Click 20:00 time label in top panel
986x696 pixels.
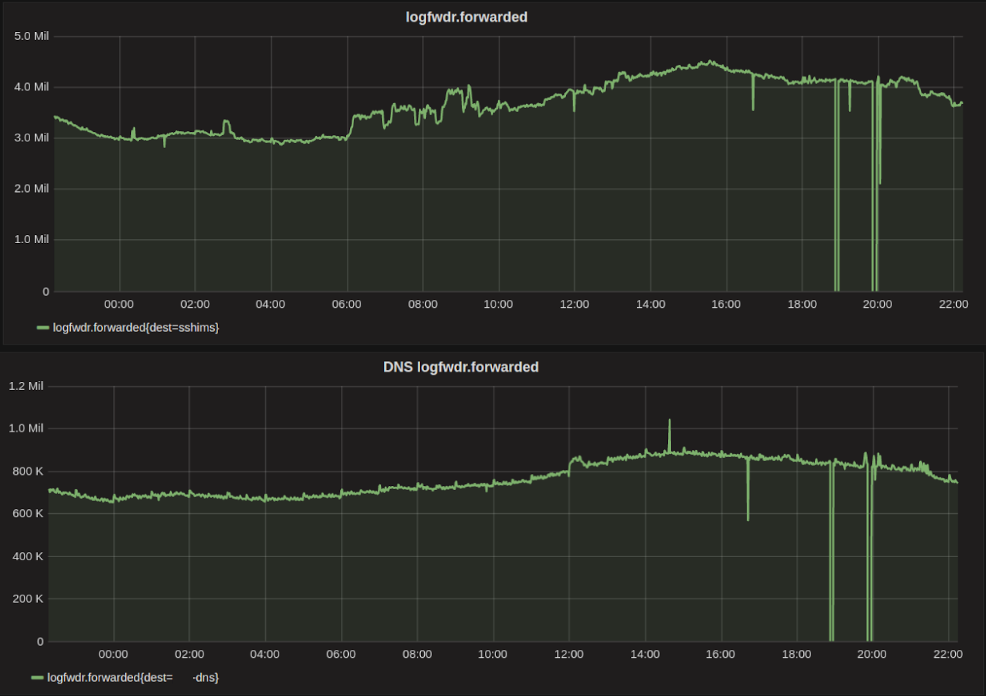(877, 304)
